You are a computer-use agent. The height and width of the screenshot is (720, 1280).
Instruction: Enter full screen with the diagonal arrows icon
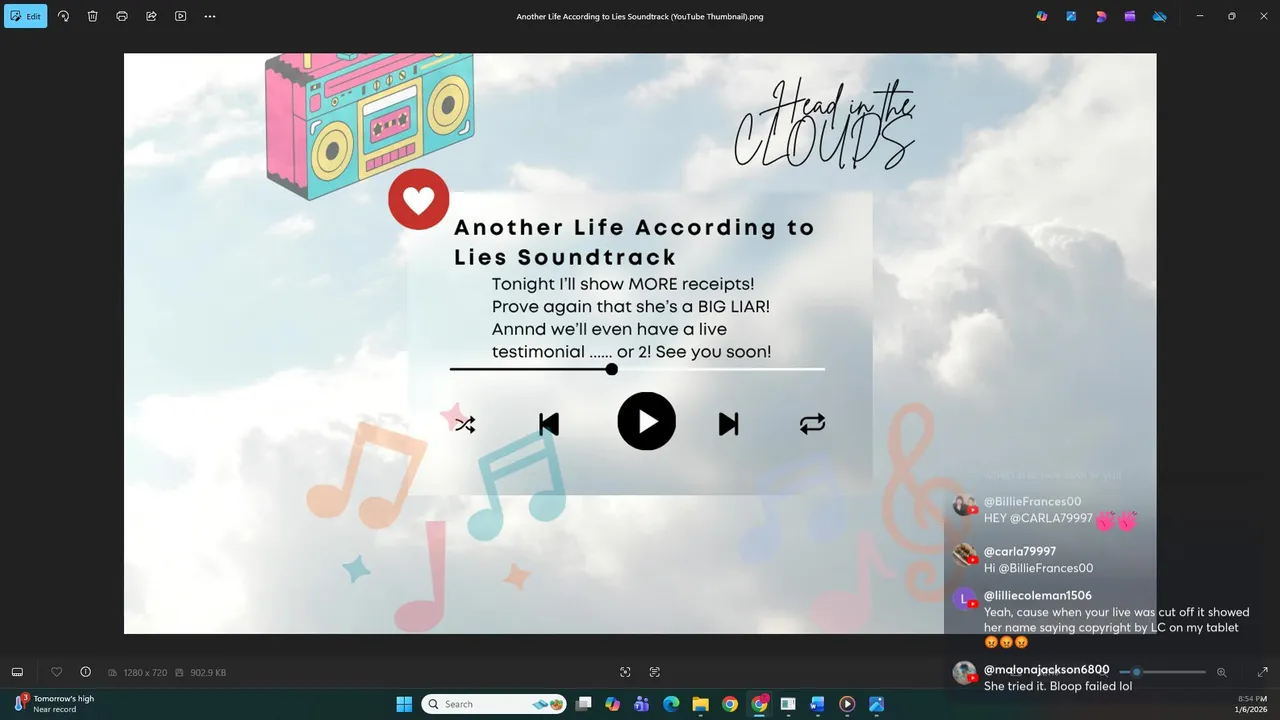(x=1262, y=672)
